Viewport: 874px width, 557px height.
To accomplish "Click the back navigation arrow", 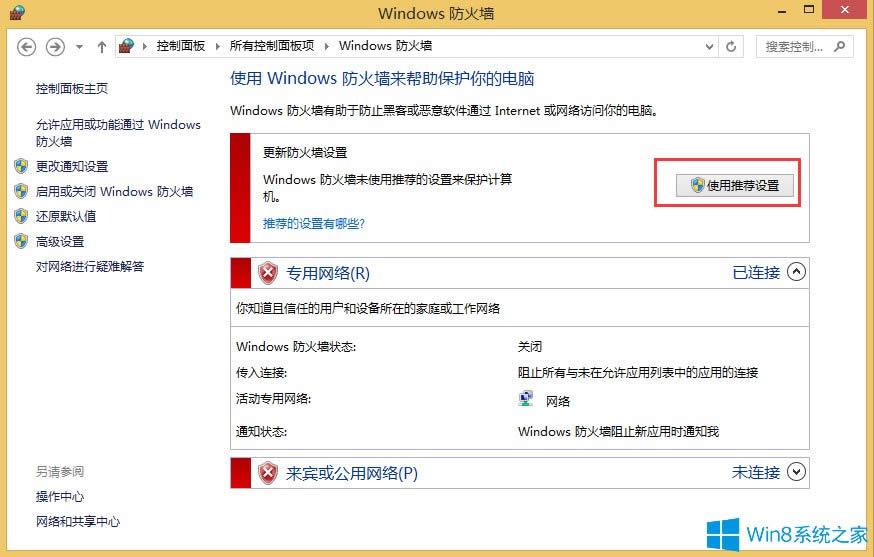I will click(x=27, y=46).
